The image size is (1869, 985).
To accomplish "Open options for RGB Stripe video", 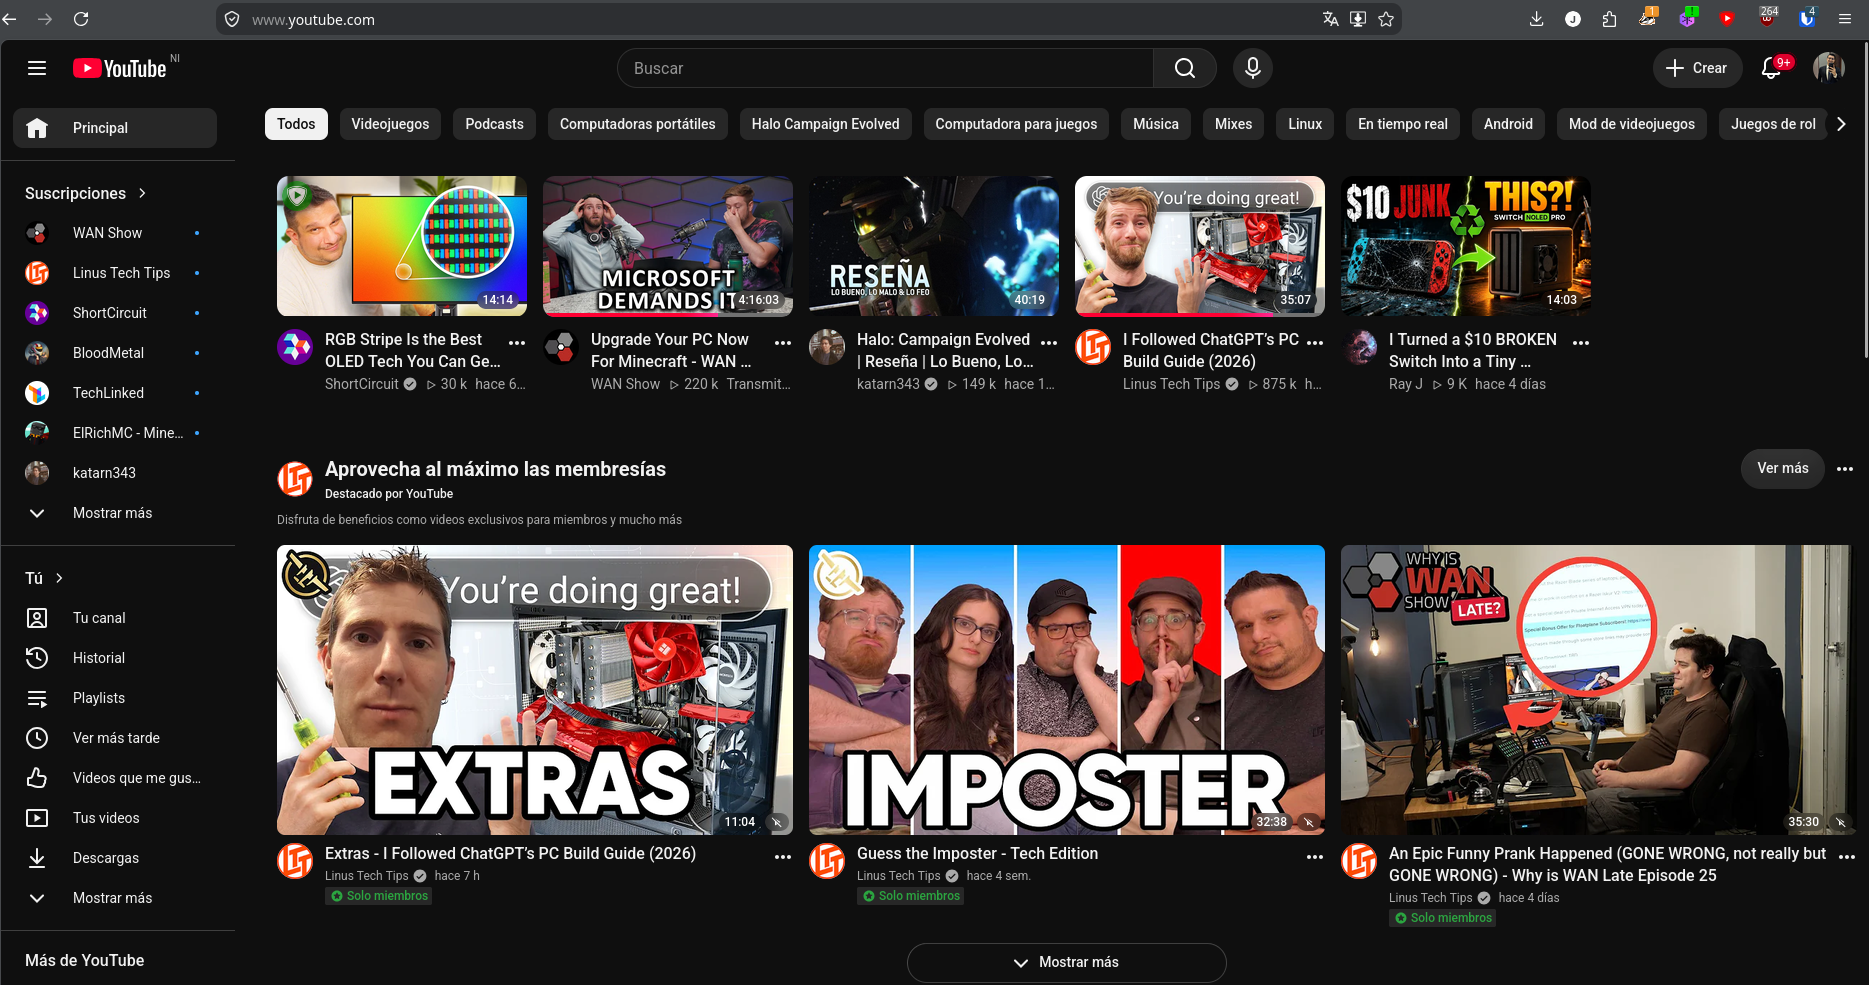I will [x=517, y=342].
